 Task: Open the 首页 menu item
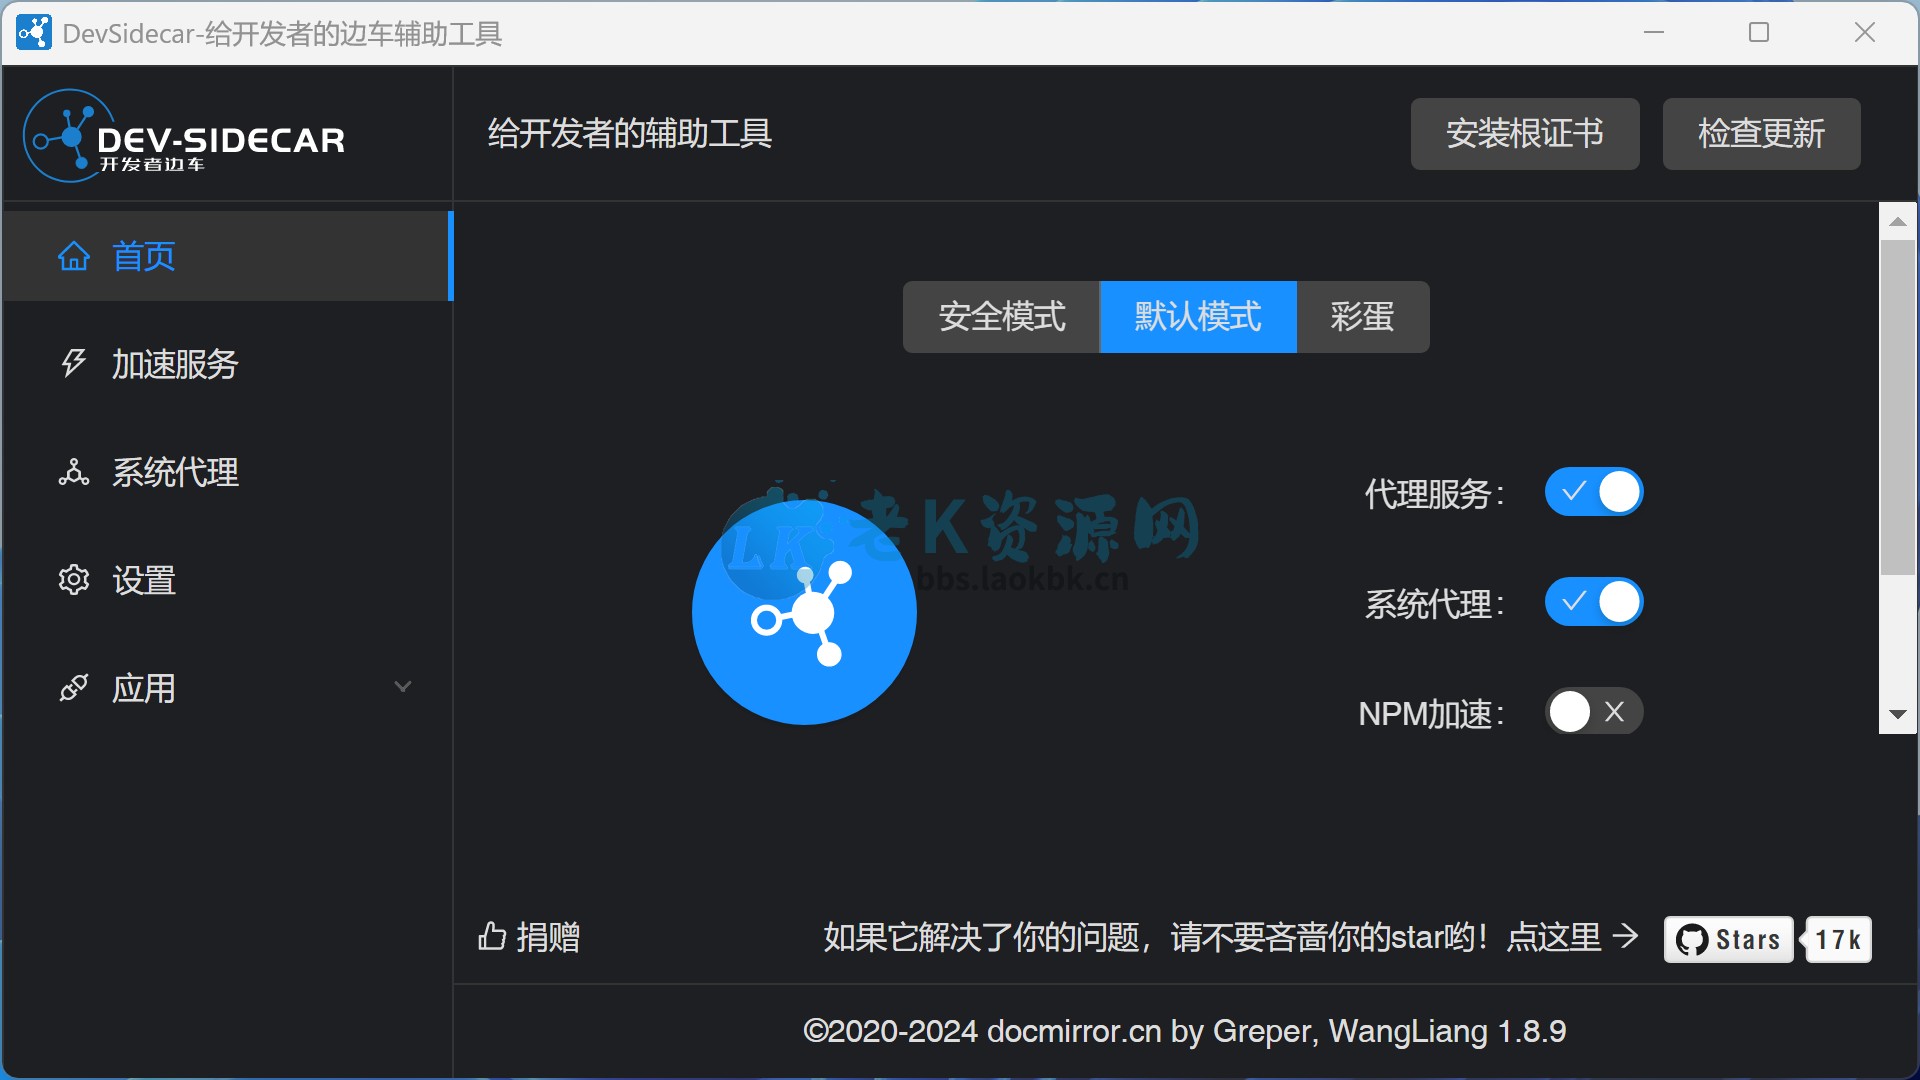pyautogui.click(x=229, y=256)
